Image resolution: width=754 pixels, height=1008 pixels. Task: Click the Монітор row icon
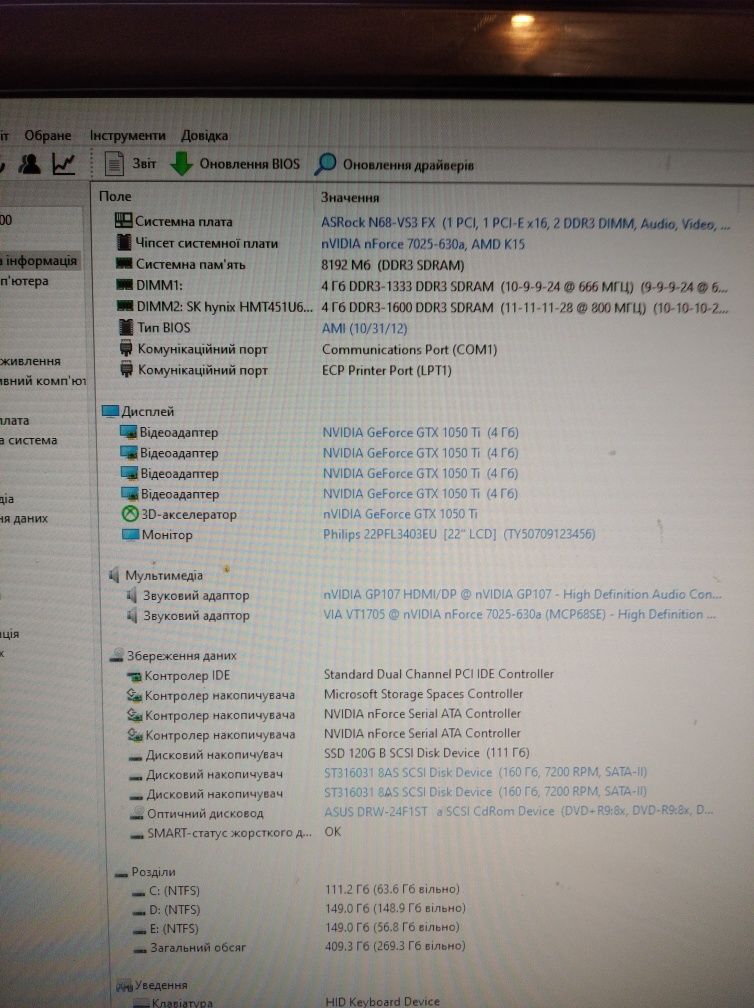(130, 534)
